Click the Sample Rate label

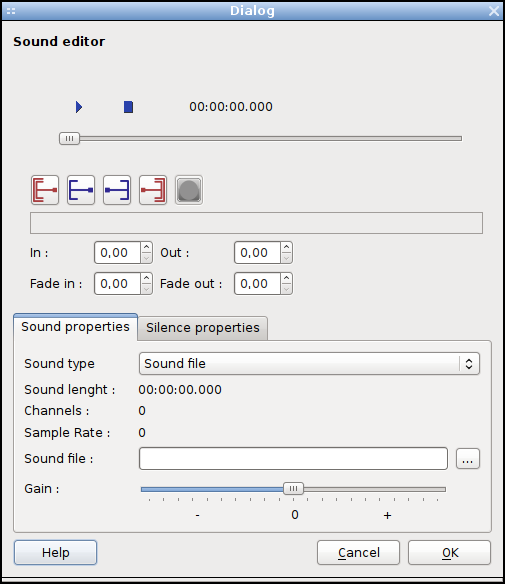click(x=67, y=432)
